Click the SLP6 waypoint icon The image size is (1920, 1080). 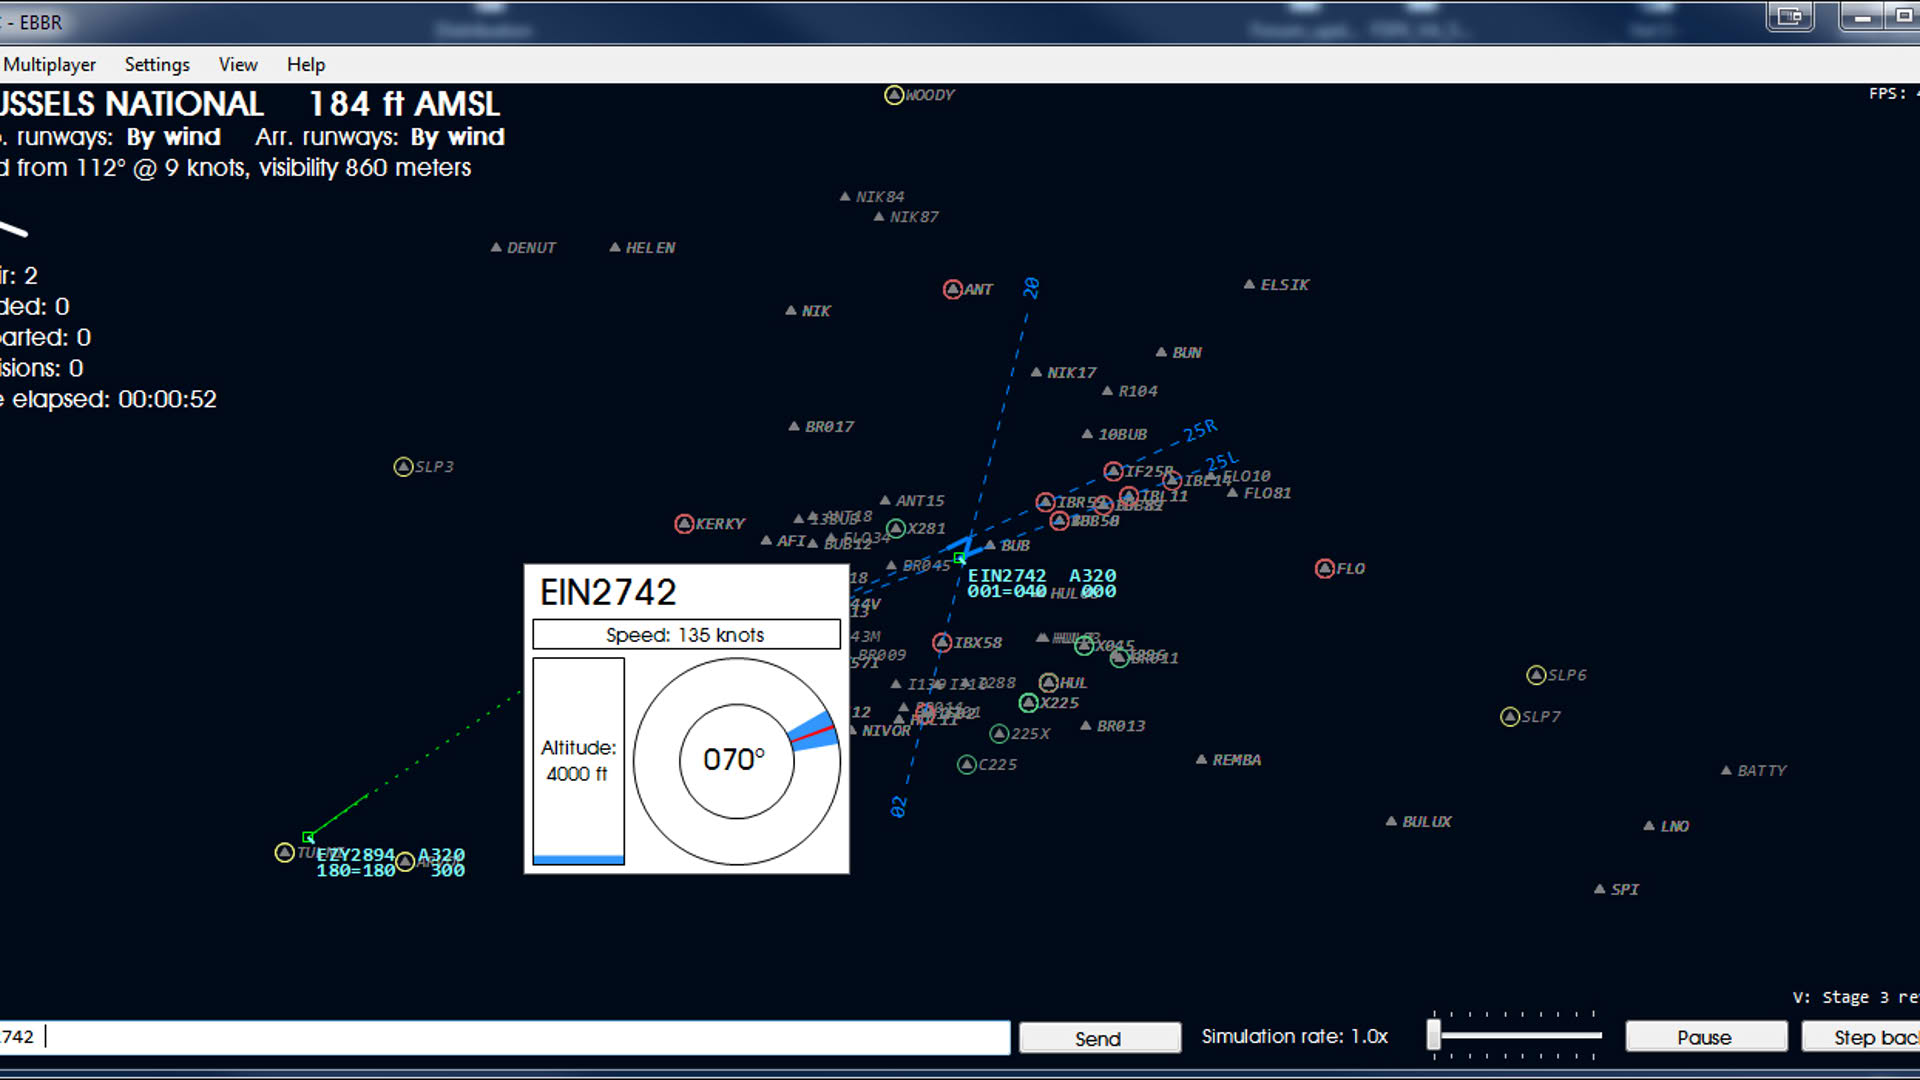tap(1537, 675)
